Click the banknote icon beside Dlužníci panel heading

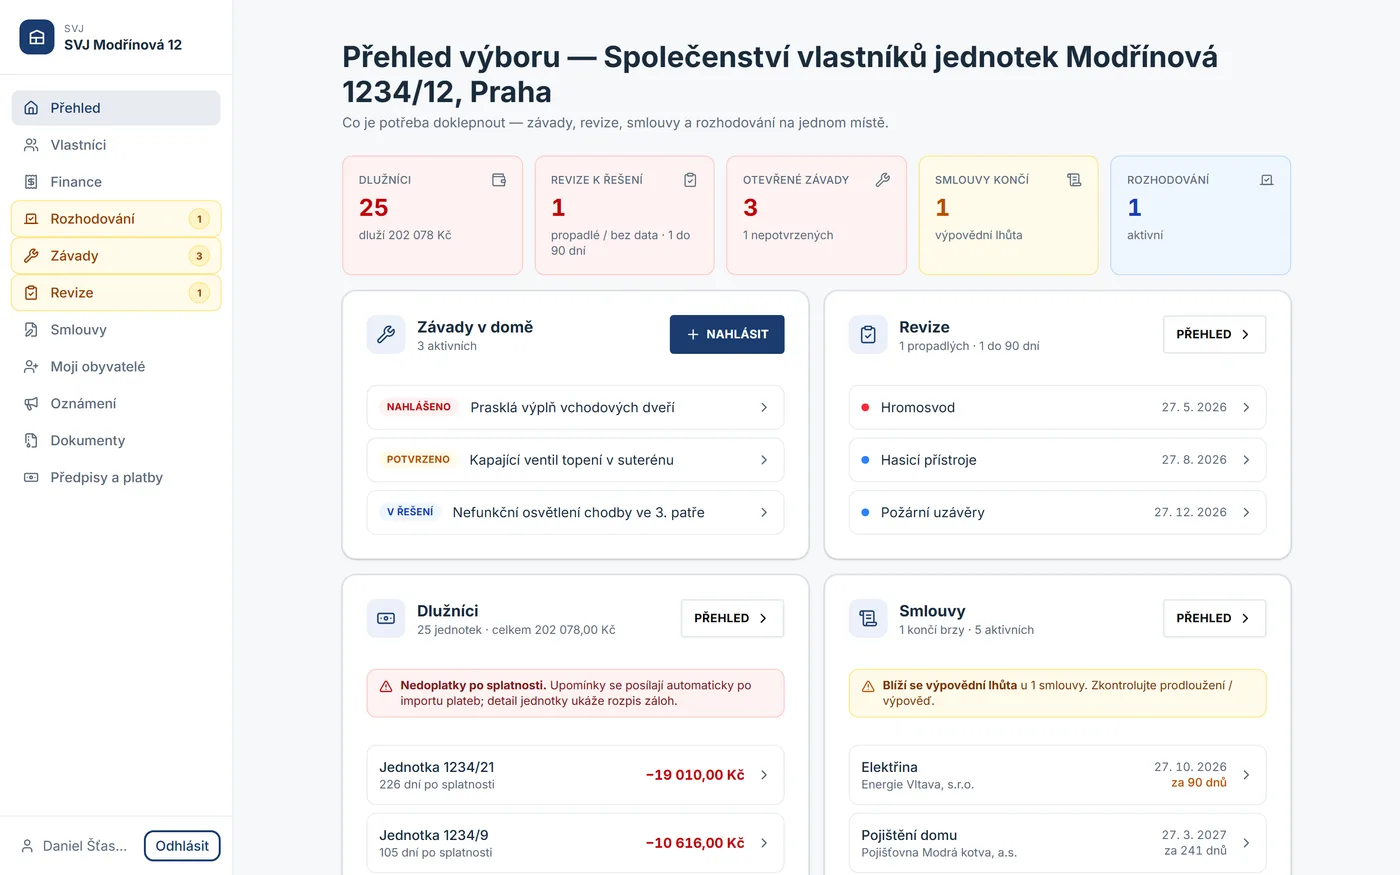(386, 619)
